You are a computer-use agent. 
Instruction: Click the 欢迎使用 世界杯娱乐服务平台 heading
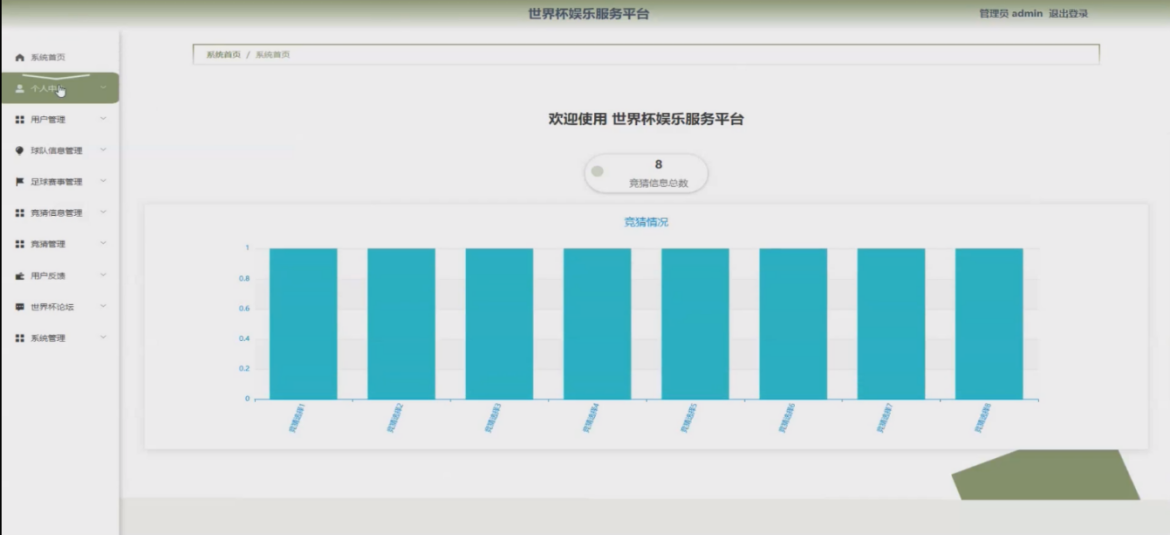tap(646, 119)
